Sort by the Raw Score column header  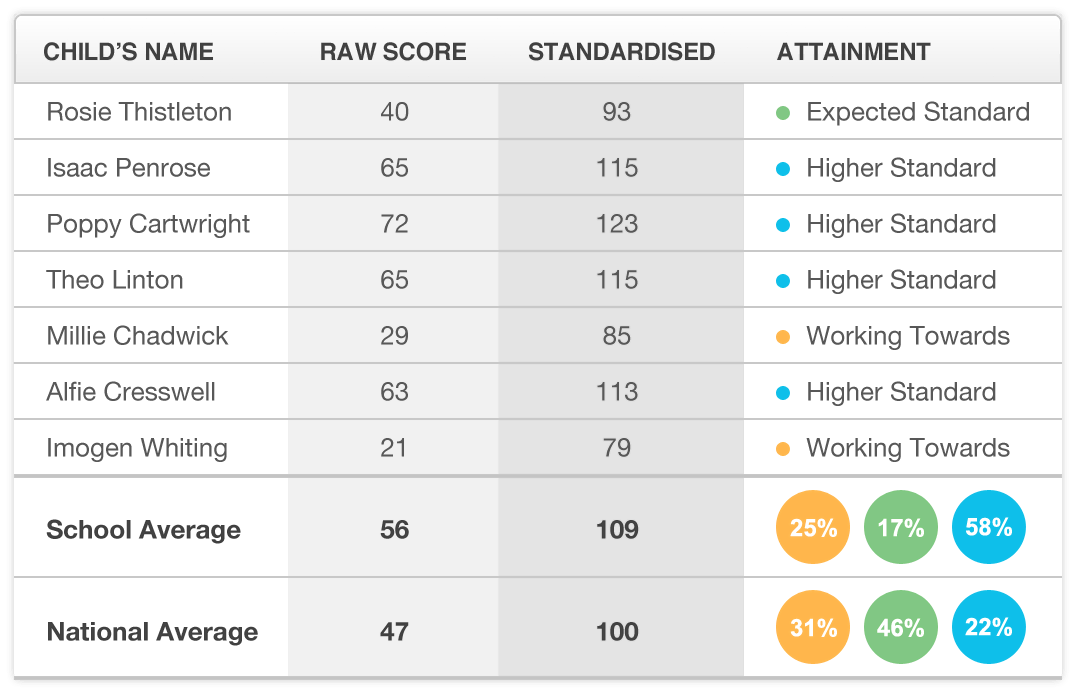393,52
